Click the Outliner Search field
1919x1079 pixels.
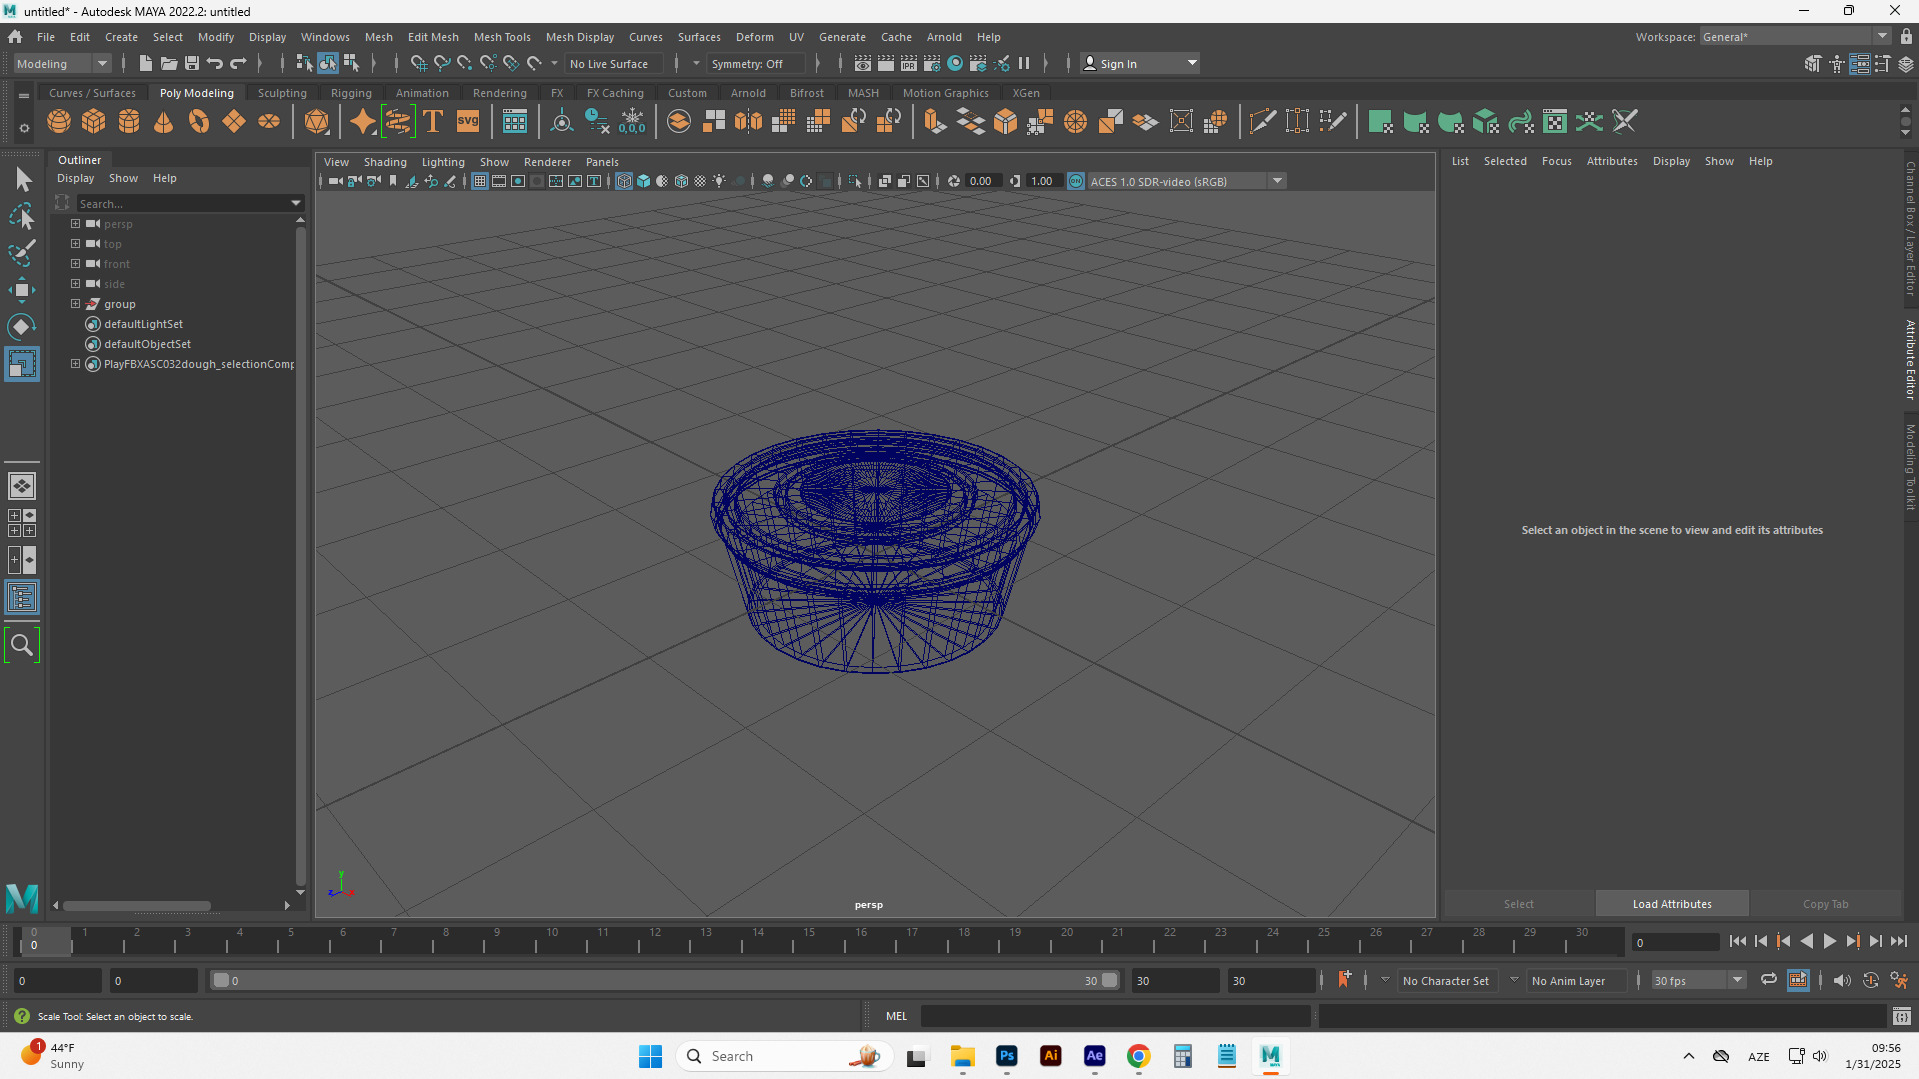pyautogui.click(x=188, y=203)
